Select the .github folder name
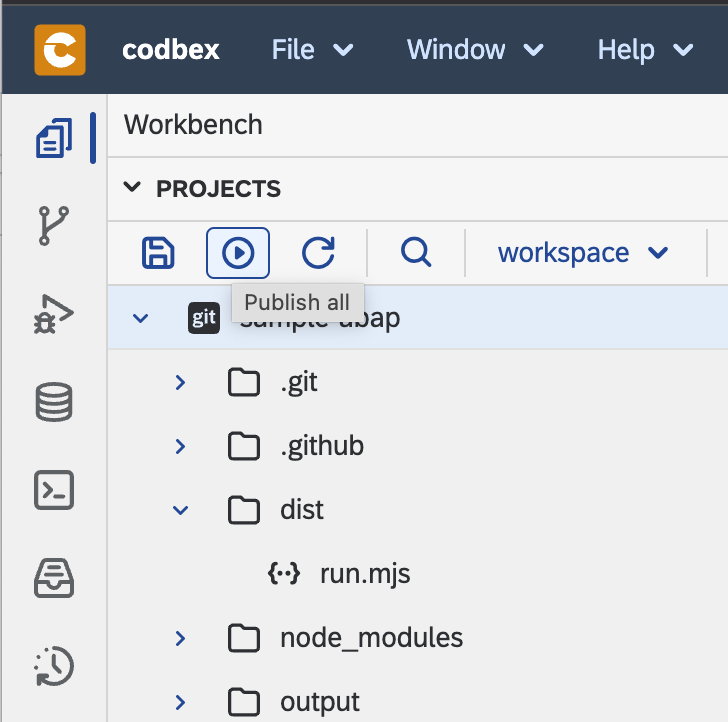This screenshot has height=722, width=728. click(x=322, y=447)
